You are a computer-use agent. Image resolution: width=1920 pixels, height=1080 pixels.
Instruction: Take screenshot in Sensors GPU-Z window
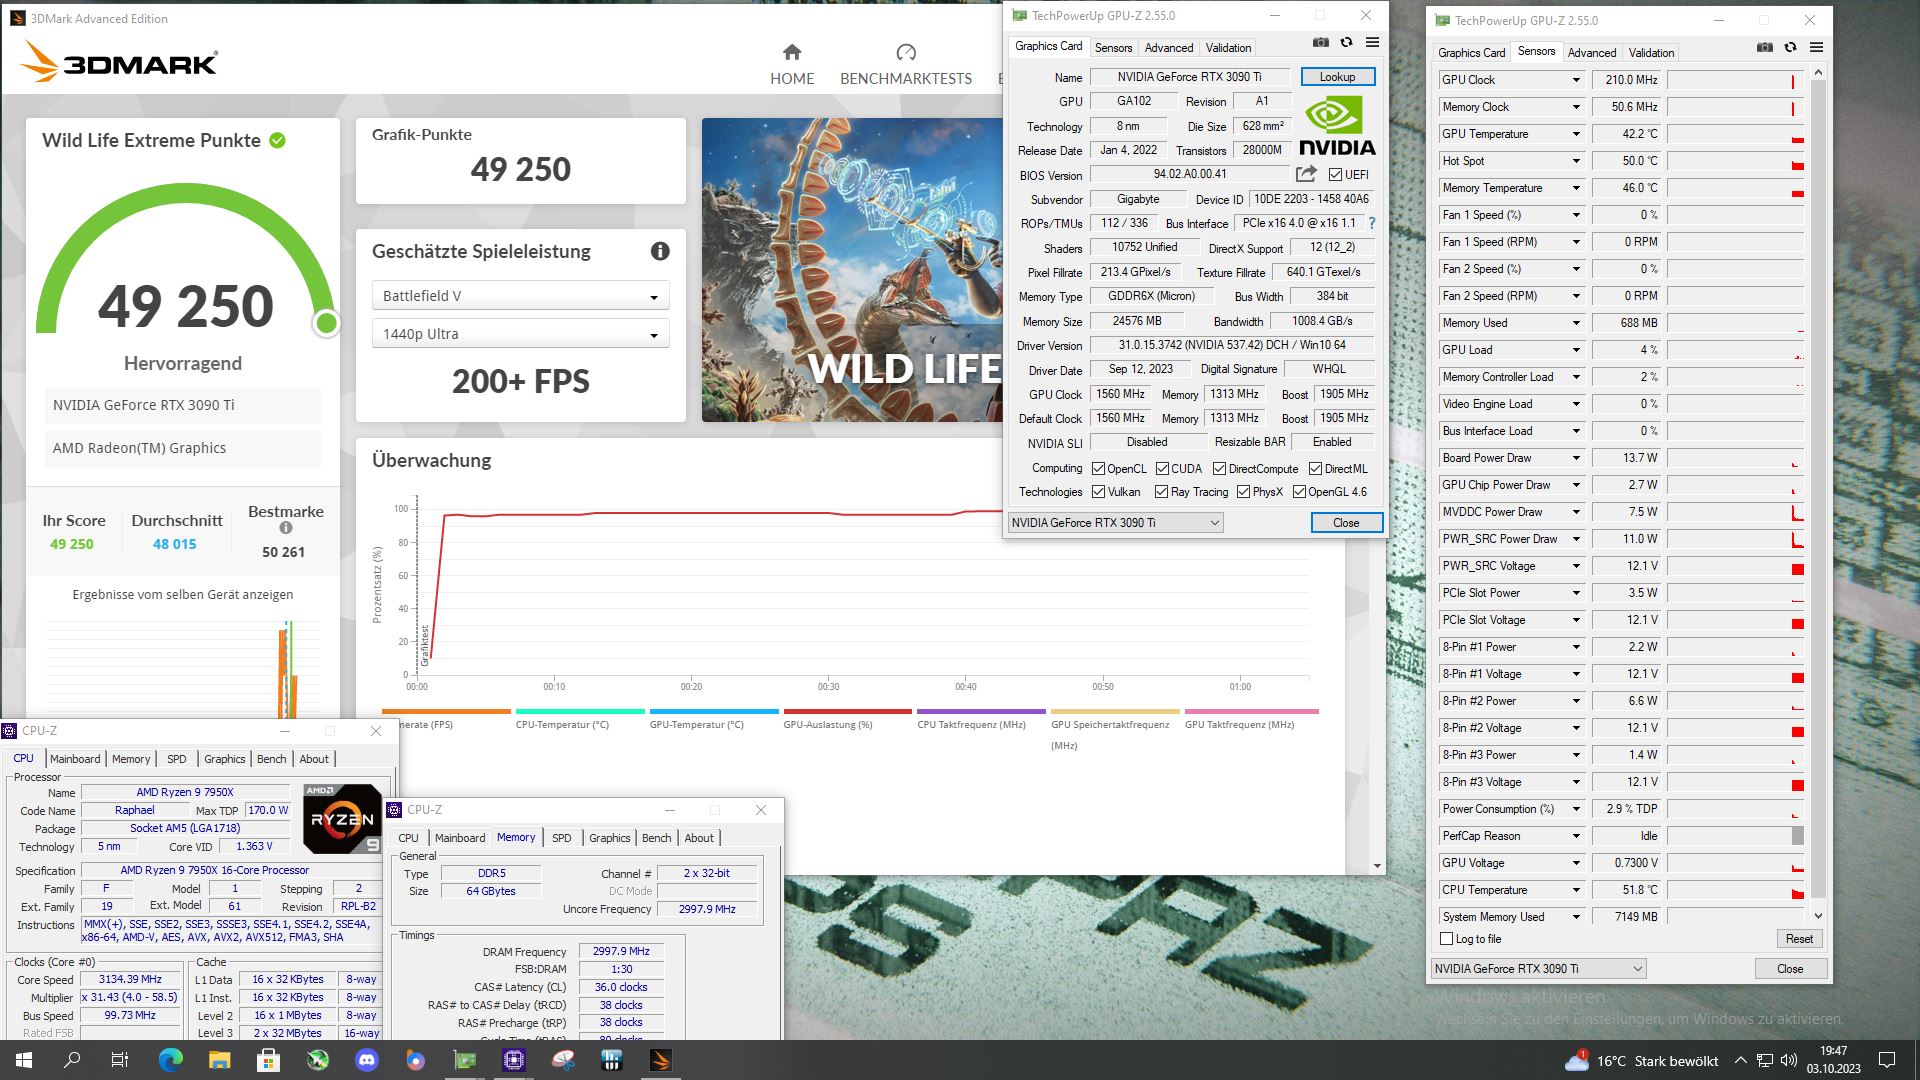[x=1765, y=48]
